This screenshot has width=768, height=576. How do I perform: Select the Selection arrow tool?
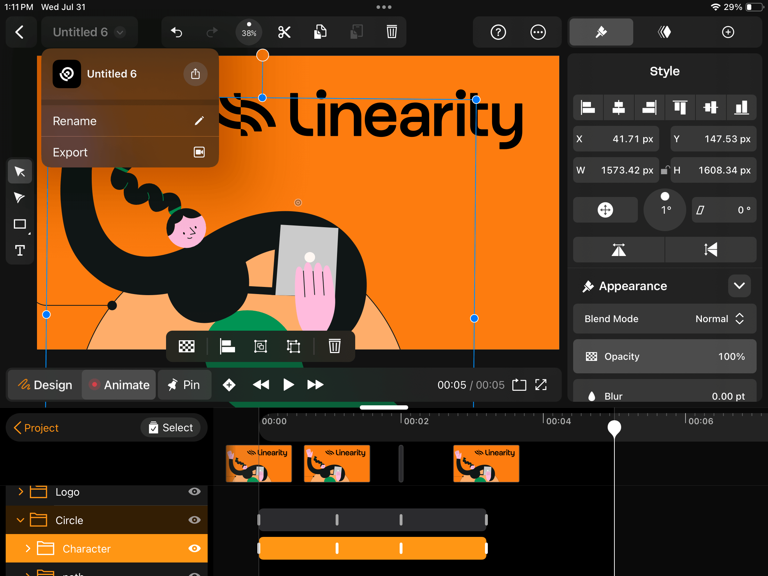tap(20, 171)
